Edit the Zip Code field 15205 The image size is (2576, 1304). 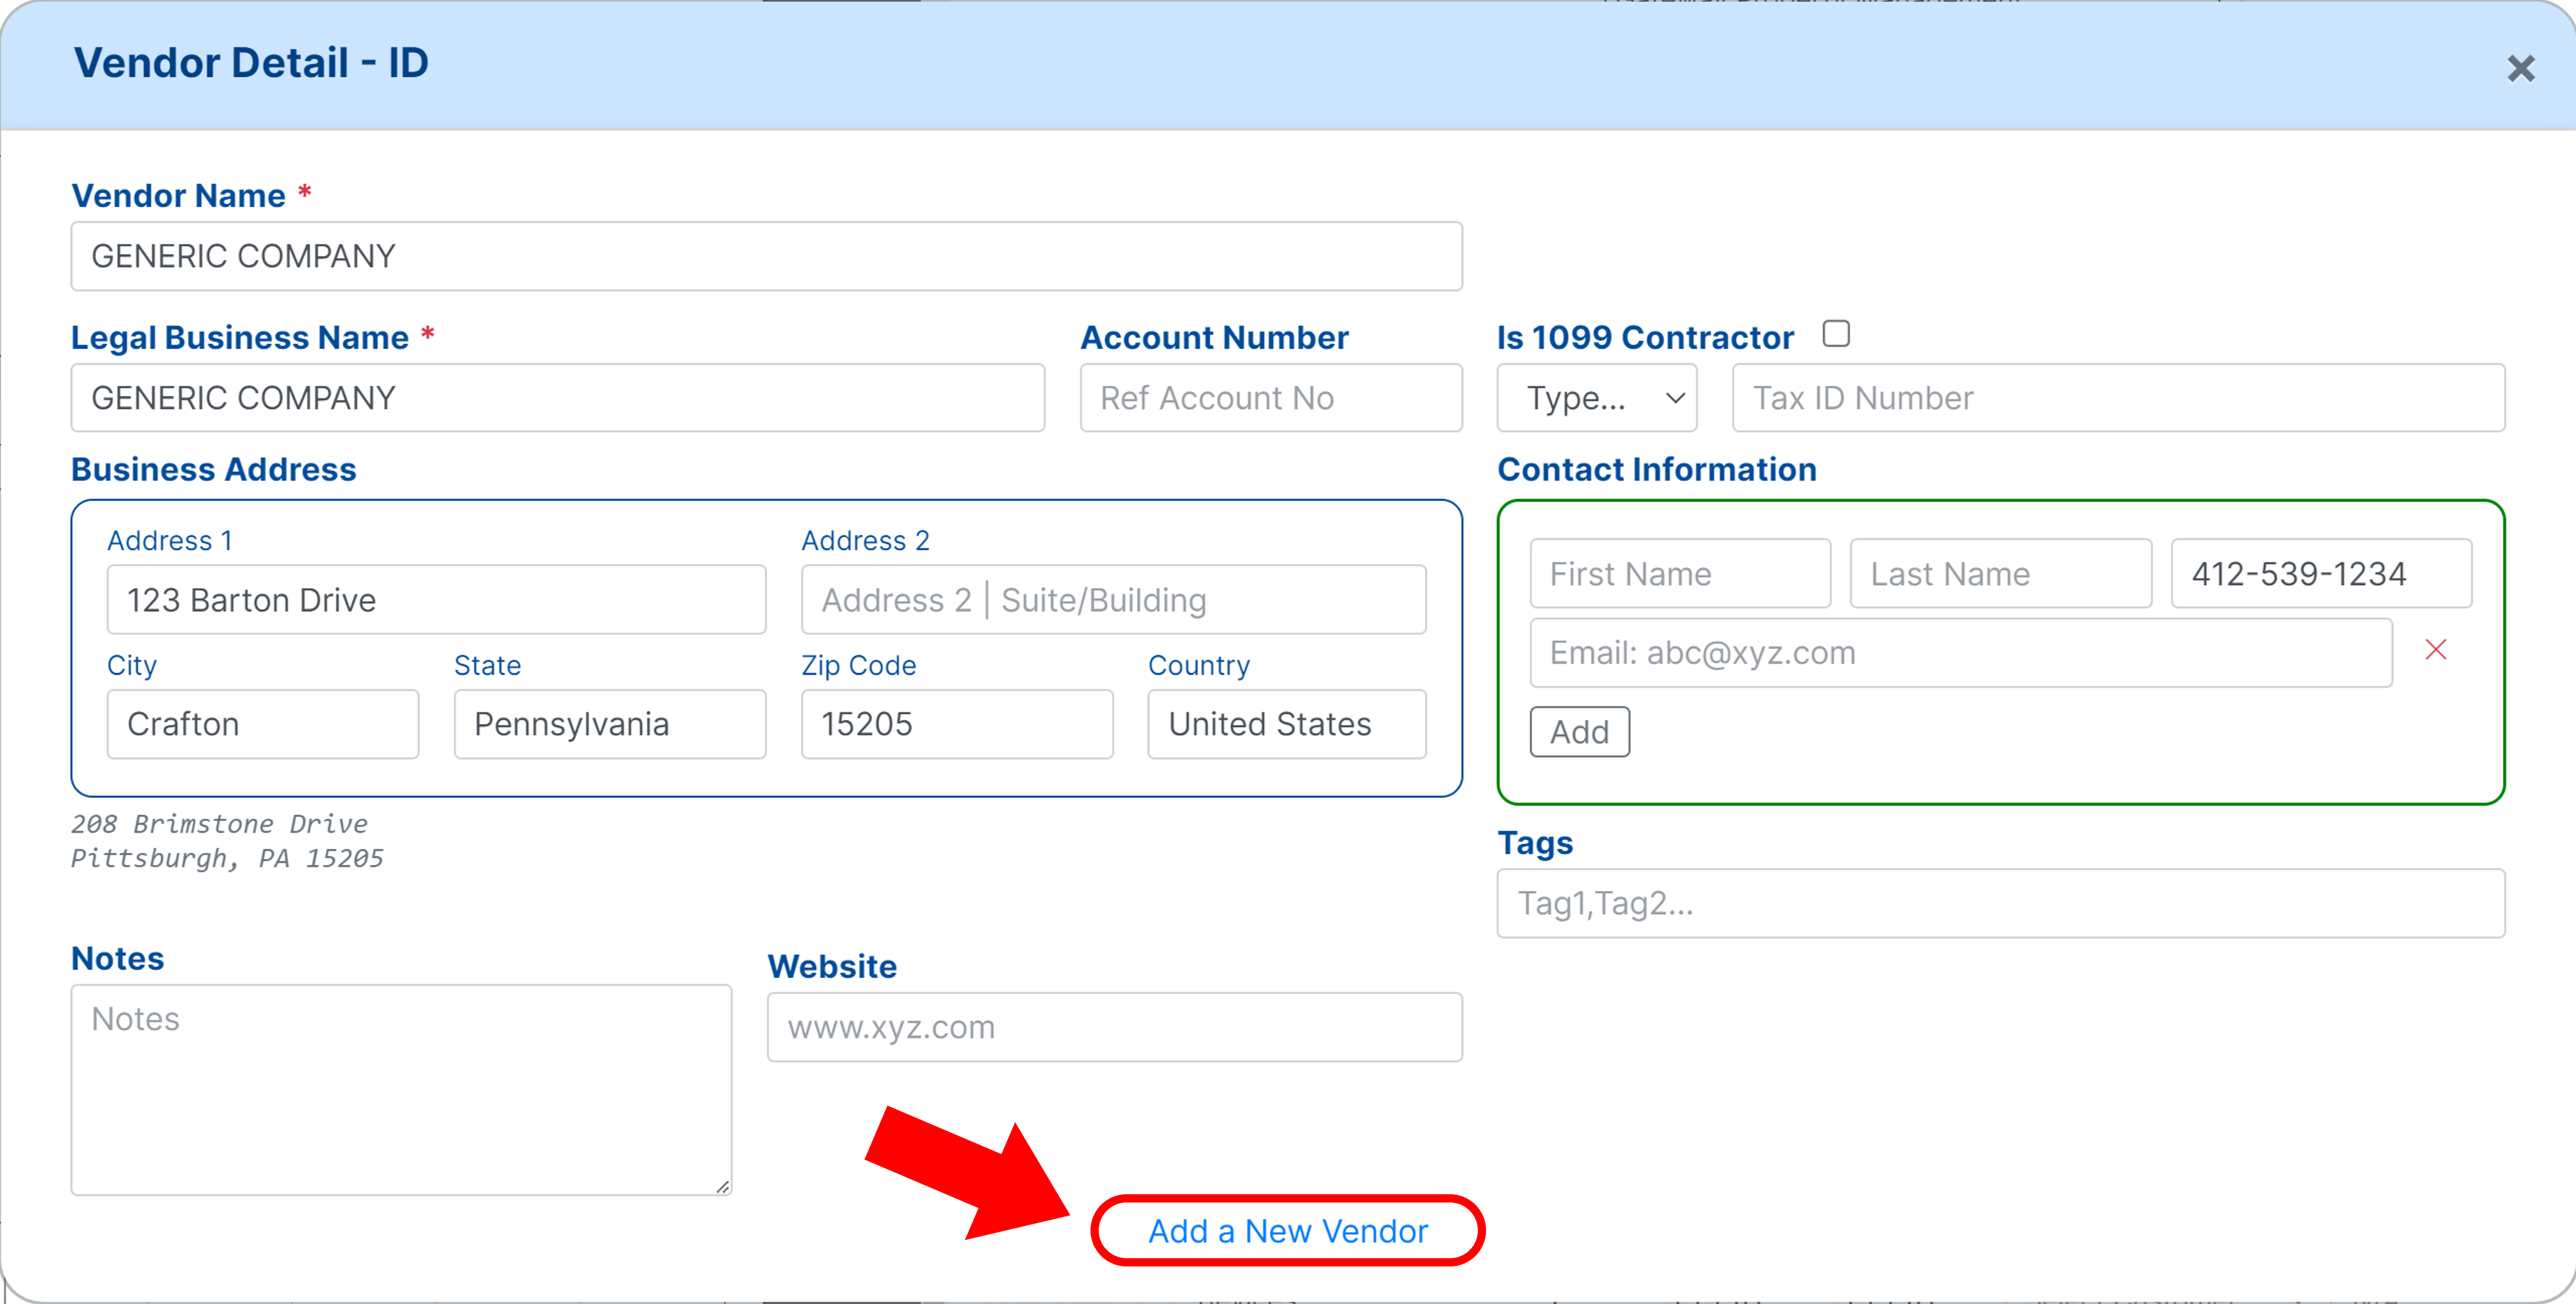[x=957, y=724]
